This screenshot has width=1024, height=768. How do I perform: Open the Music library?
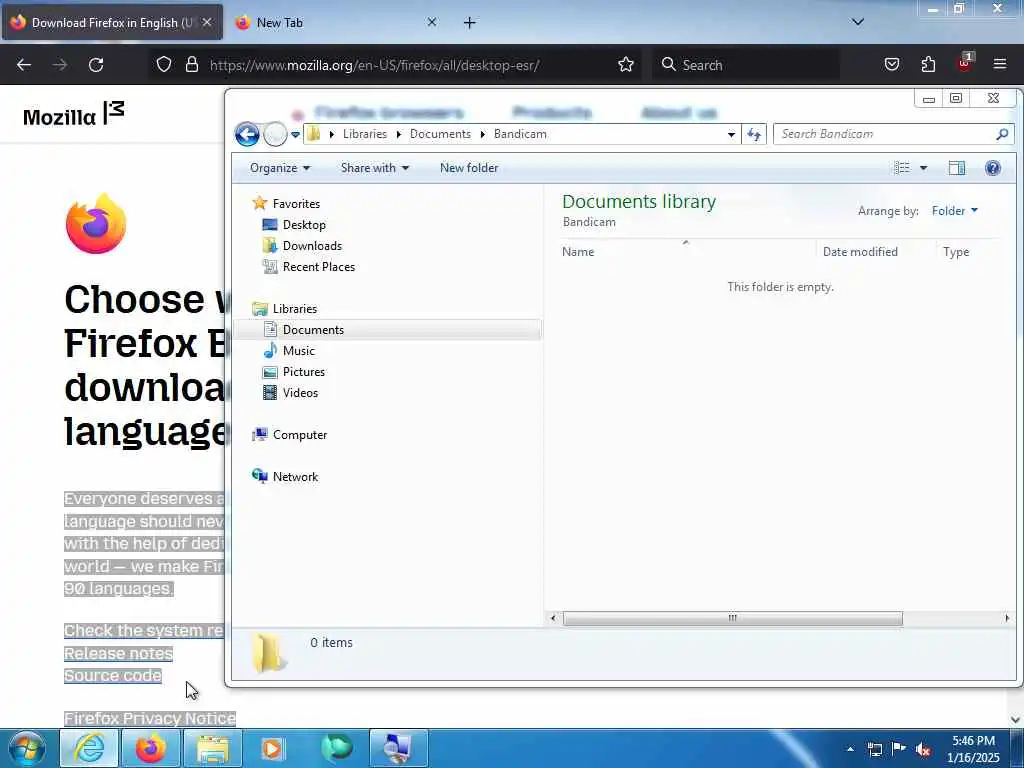coord(298,351)
